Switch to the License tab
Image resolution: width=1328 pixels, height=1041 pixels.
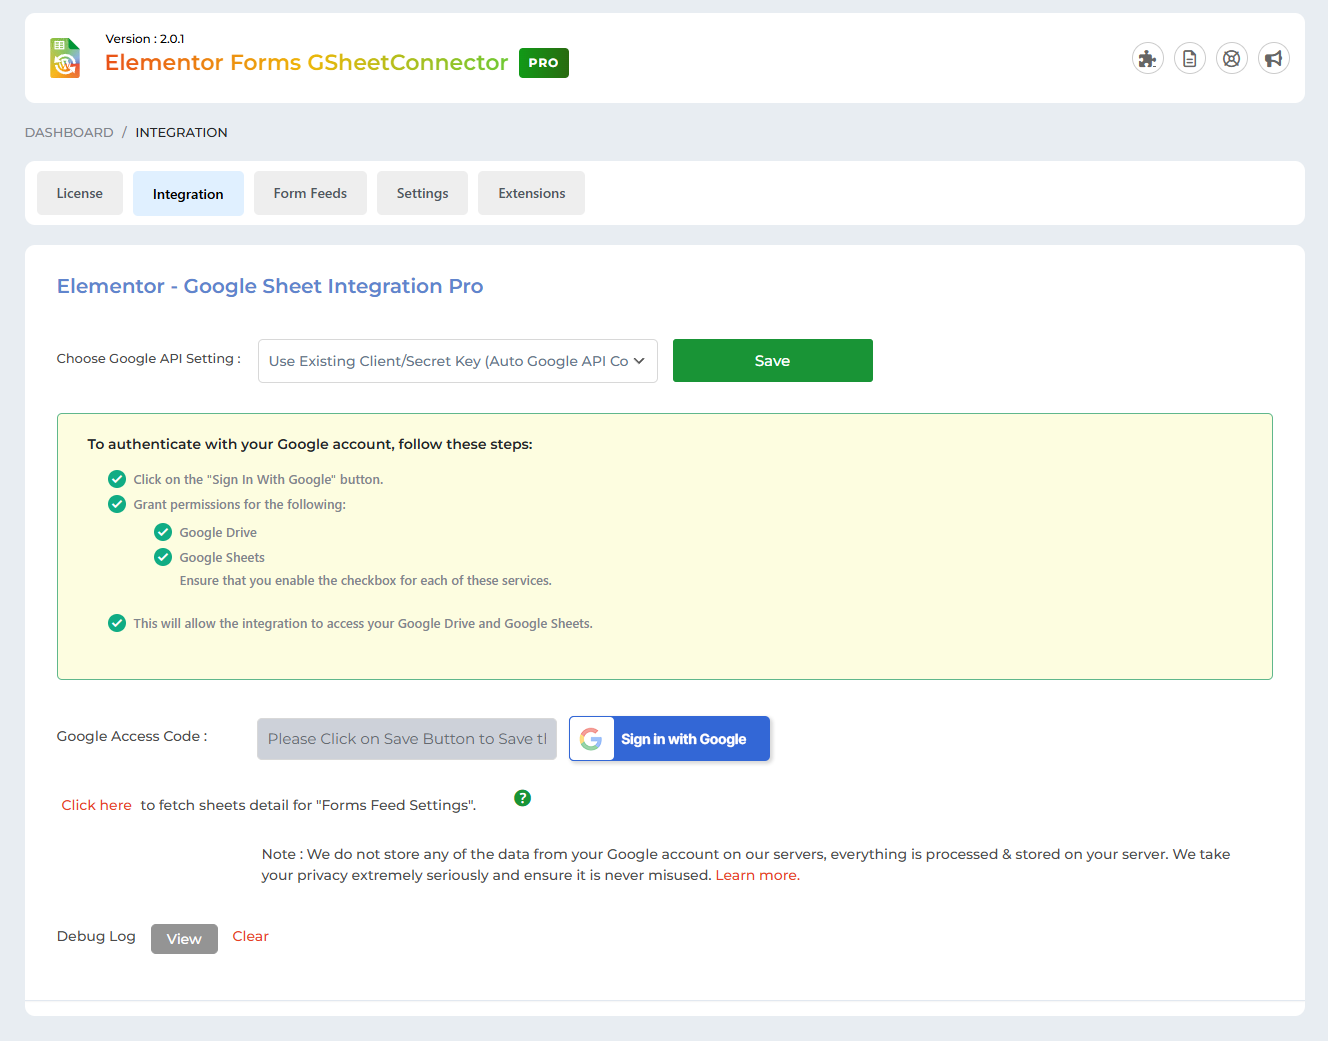pos(80,193)
